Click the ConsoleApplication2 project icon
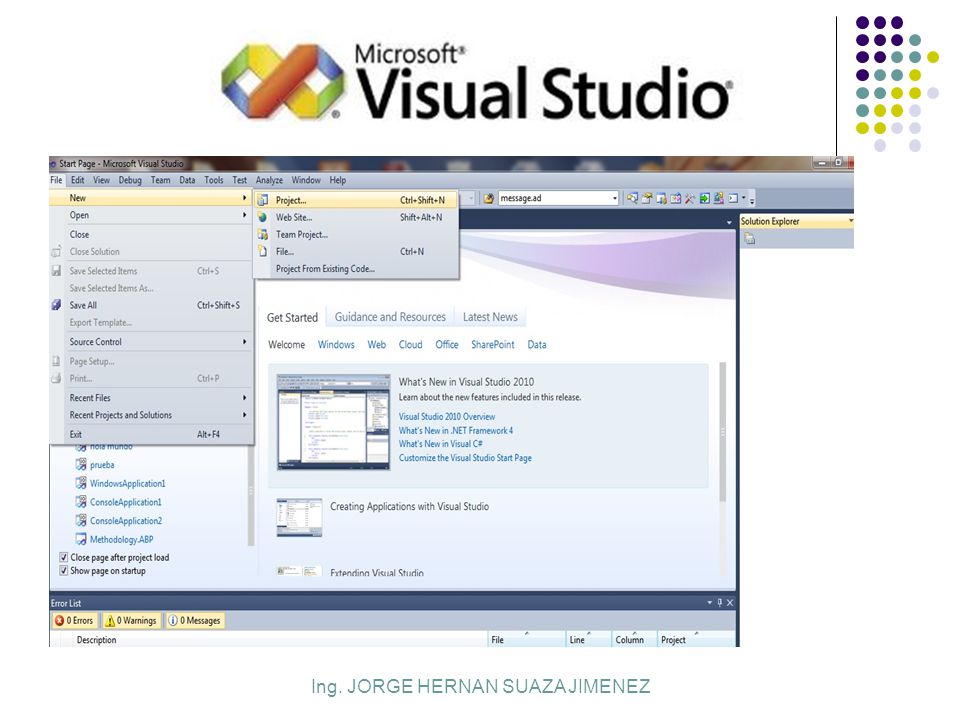960x720 pixels. pos(81,520)
